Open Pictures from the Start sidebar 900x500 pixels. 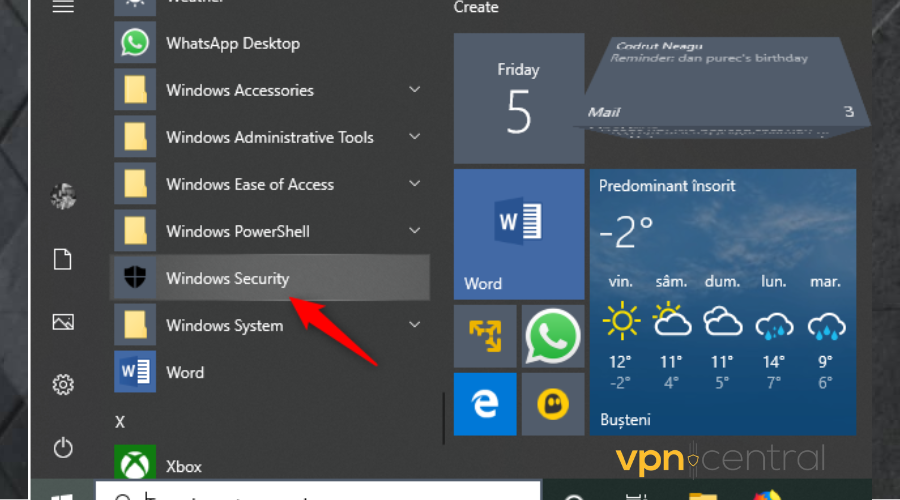63,322
